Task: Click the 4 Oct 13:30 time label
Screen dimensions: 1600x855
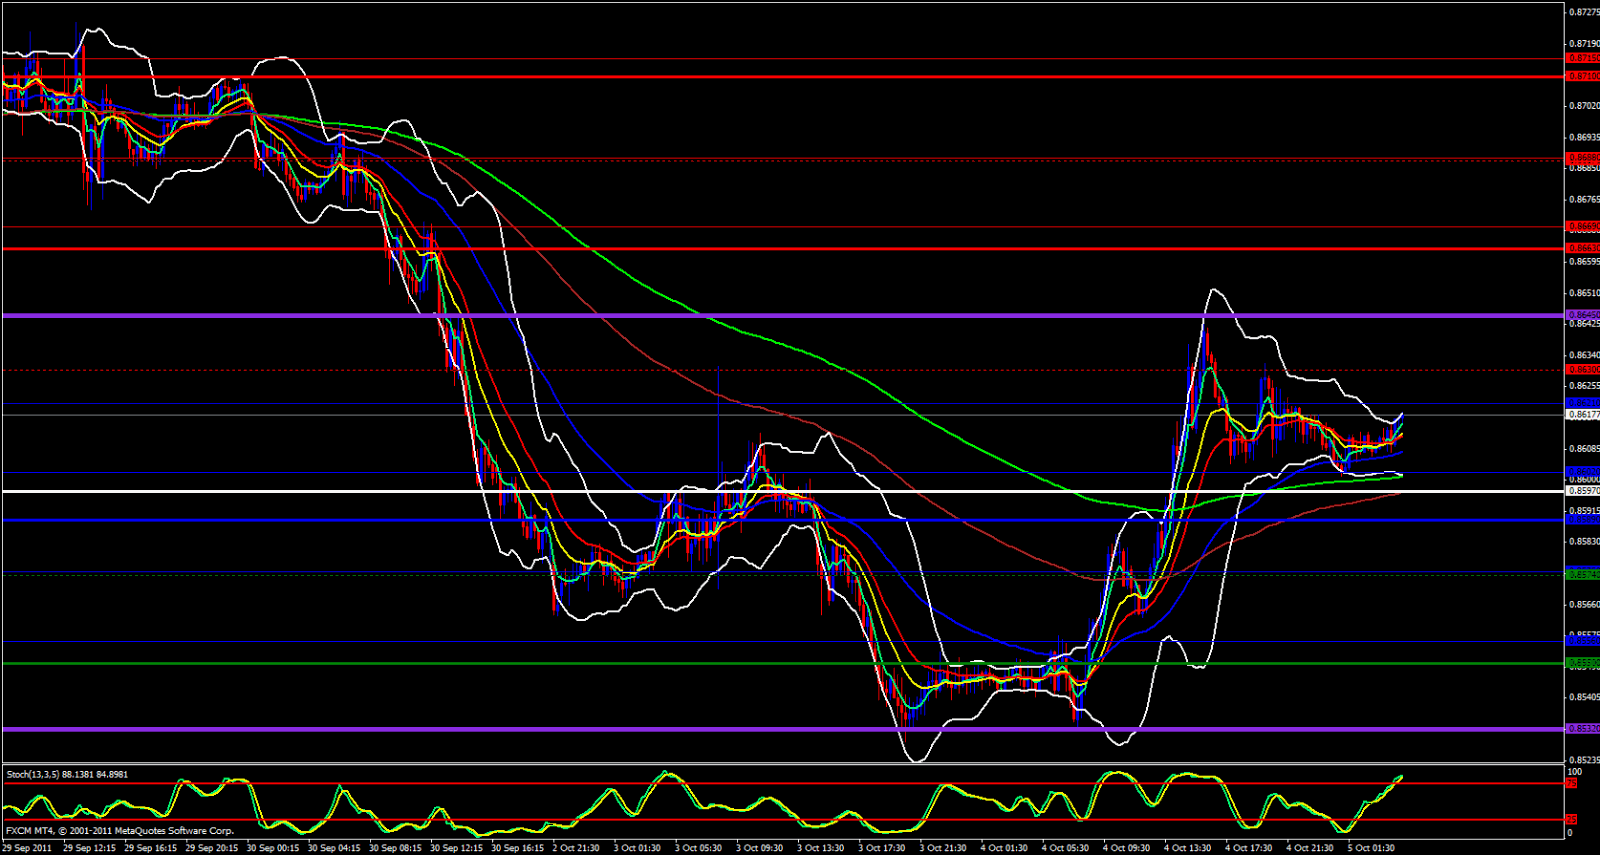Action: click(1187, 848)
